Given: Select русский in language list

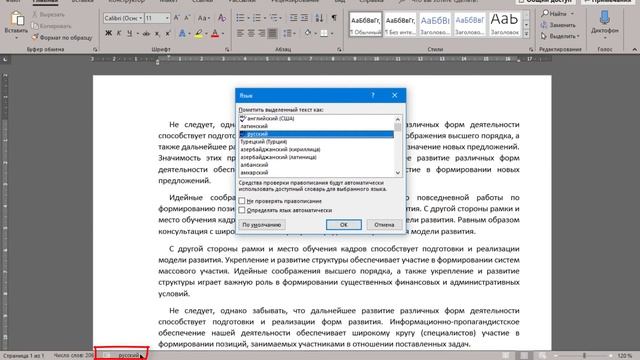Looking at the screenshot, I should point(316,134).
